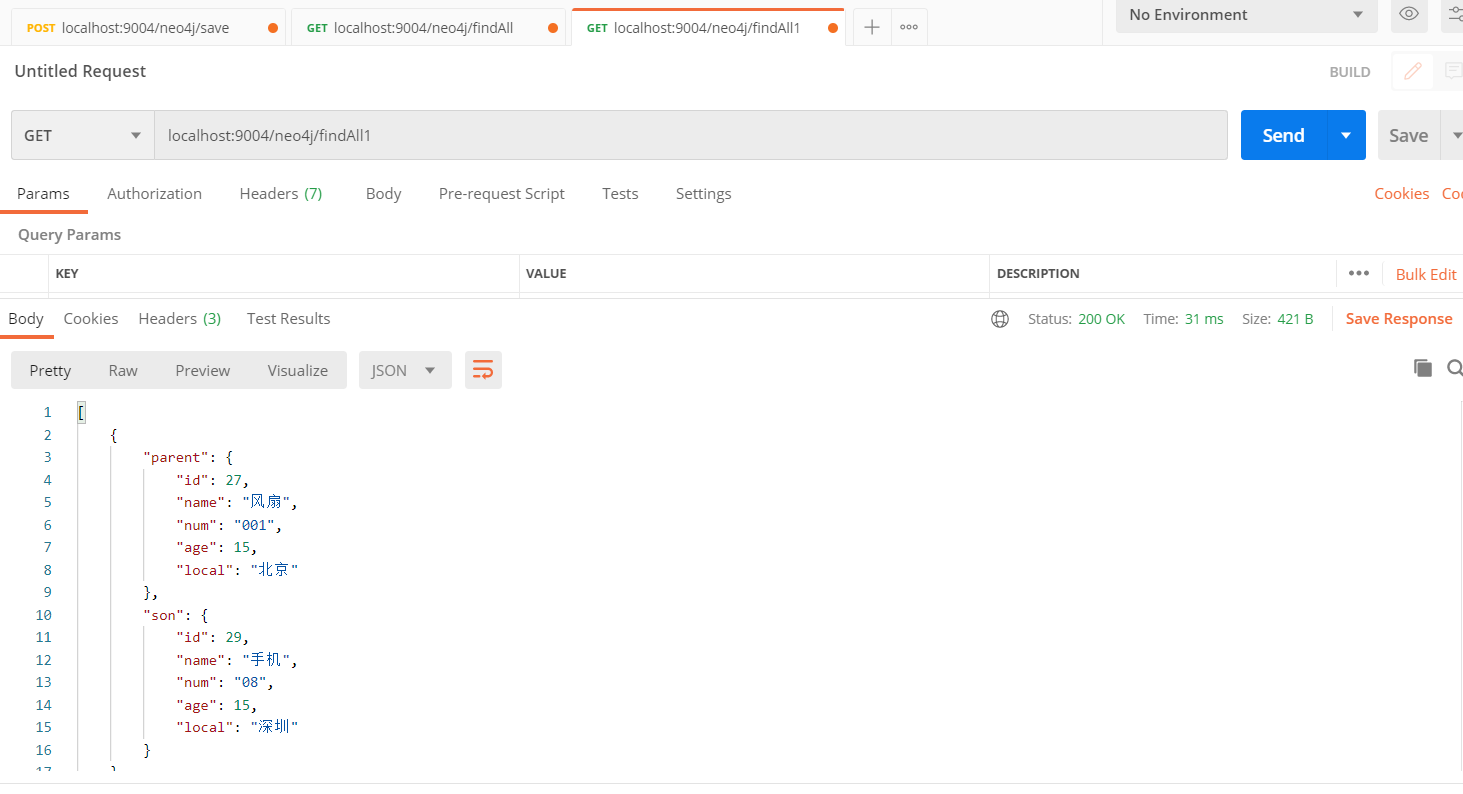
Task: Click the globe network information icon
Action: 1000,319
